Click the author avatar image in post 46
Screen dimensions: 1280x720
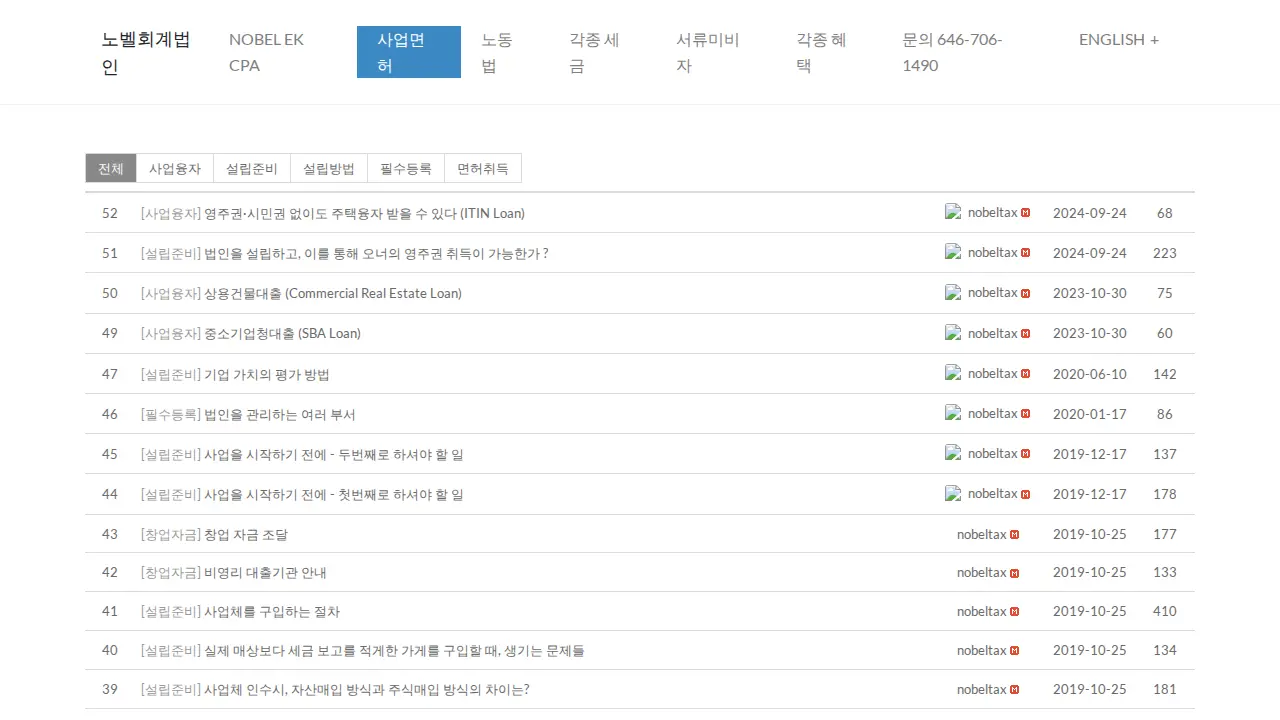click(953, 413)
